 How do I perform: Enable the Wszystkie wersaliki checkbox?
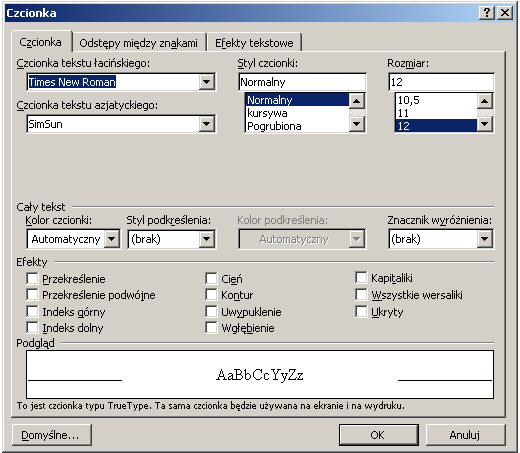point(361,295)
